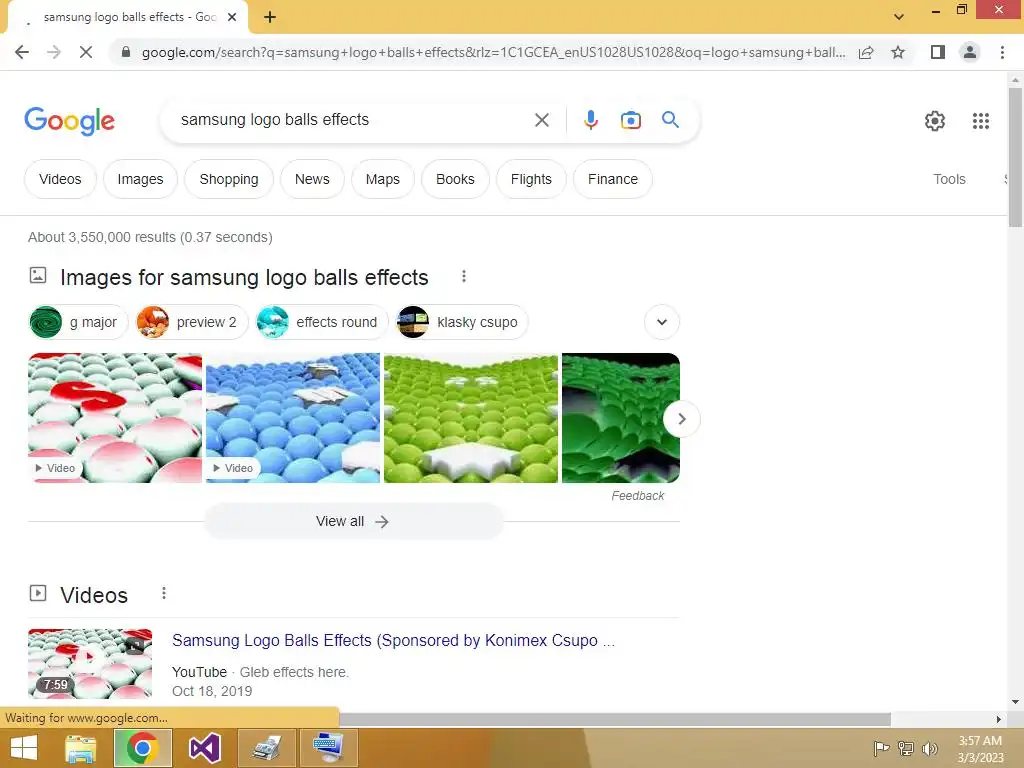Select the effects round image chip
The height and width of the screenshot is (768, 1024).
coord(322,322)
